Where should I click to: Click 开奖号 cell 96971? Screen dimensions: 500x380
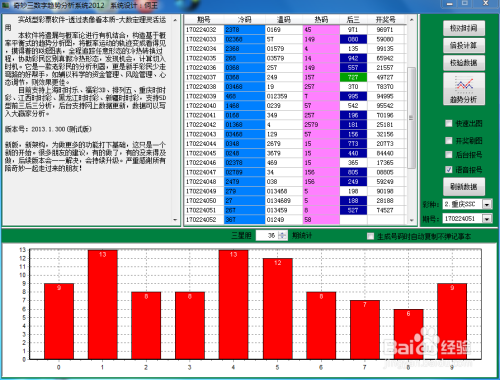(x=386, y=30)
